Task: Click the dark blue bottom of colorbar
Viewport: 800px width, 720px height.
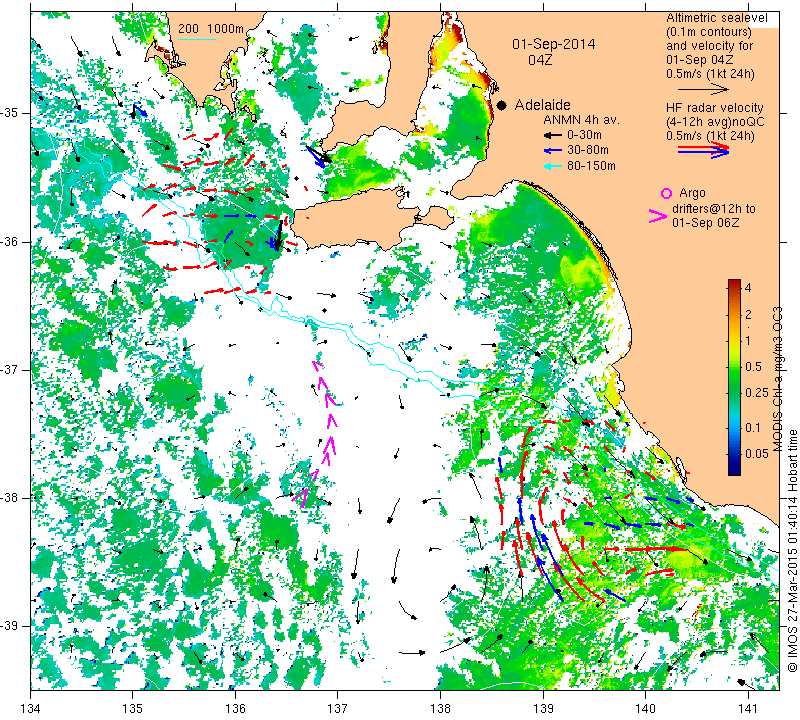Action: [x=734, y=470]
